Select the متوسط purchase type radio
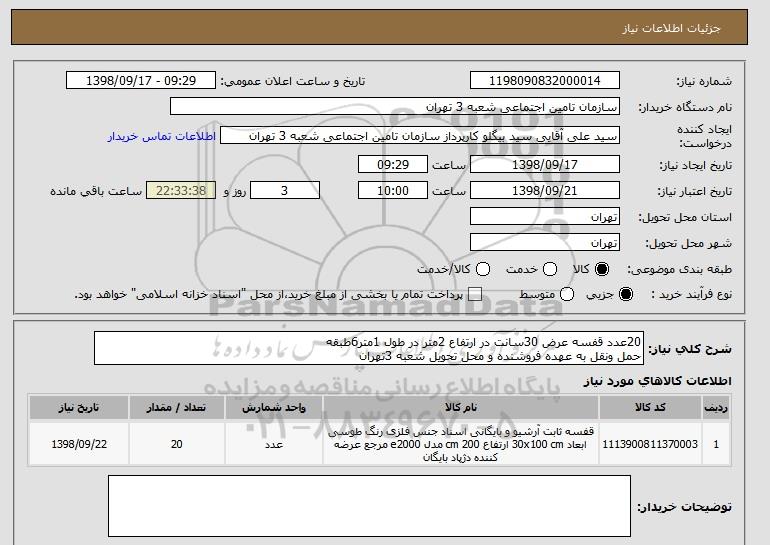The image size is (770, 545). pyautogui.click(x=567, y=294)
